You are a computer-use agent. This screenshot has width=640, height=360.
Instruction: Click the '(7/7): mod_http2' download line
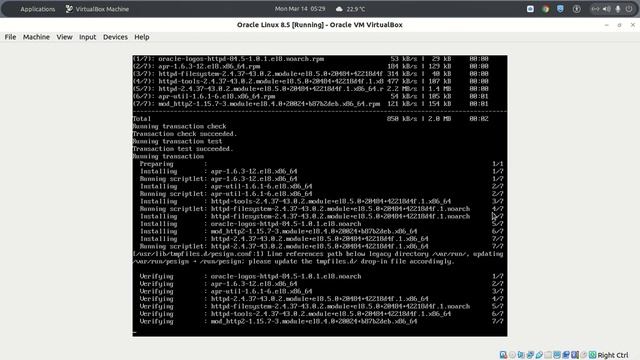coord(310,104)
